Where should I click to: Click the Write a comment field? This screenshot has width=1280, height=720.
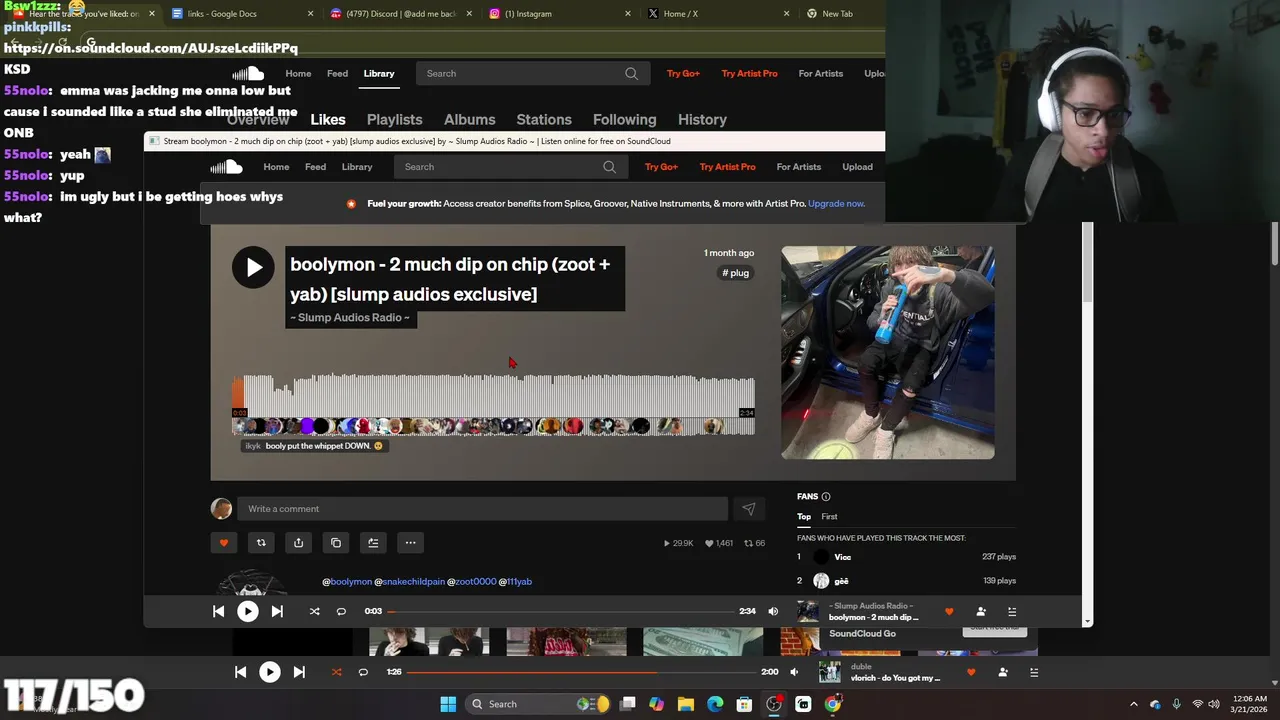(483, 509)
